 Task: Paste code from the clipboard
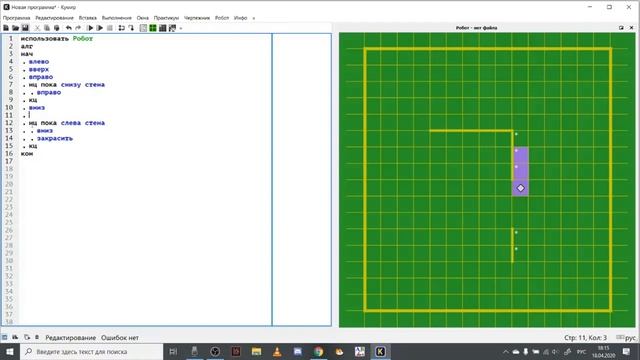click(56, 28)
